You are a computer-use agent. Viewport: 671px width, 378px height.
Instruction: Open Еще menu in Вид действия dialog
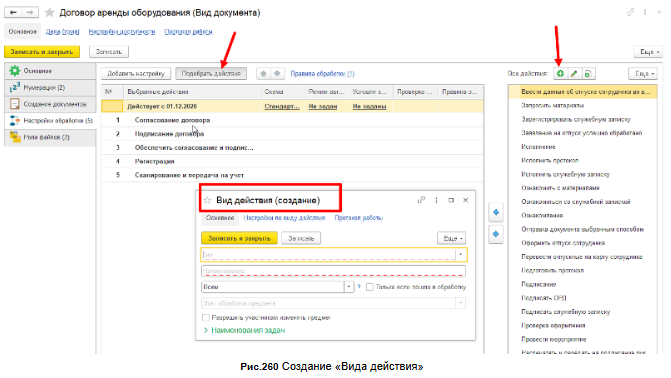pyautogui.click(x=451, y=238)
